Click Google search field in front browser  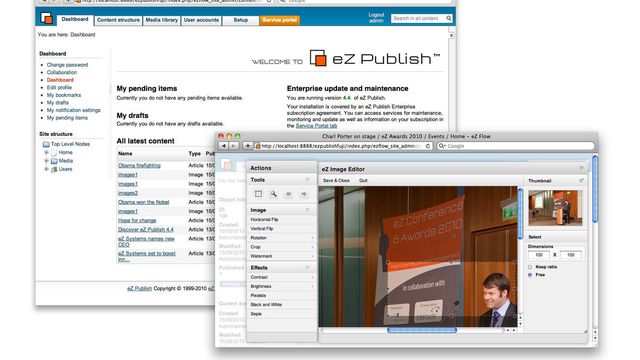pos(516,146)
